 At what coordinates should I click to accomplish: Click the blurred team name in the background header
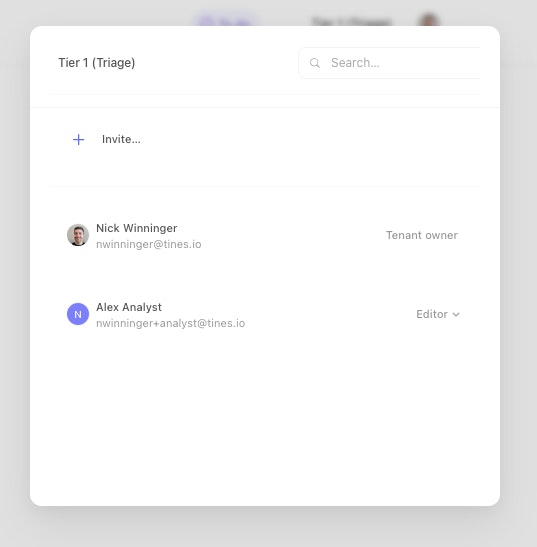pyautogui.click(x=351, y=21)
